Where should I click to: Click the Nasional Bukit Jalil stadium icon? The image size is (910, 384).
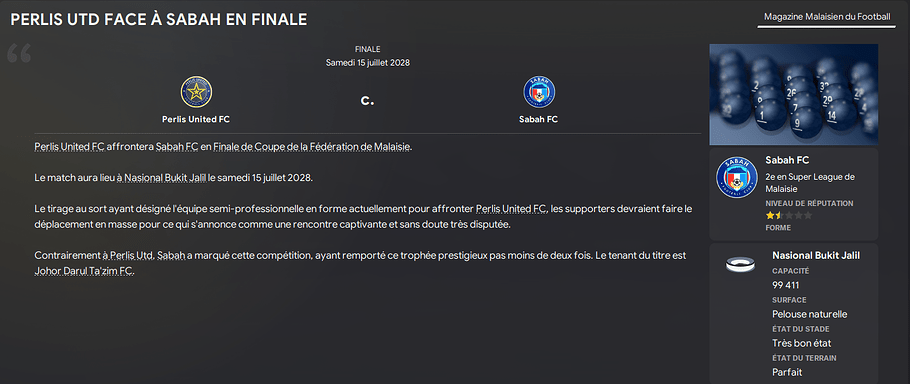[740, 265]
